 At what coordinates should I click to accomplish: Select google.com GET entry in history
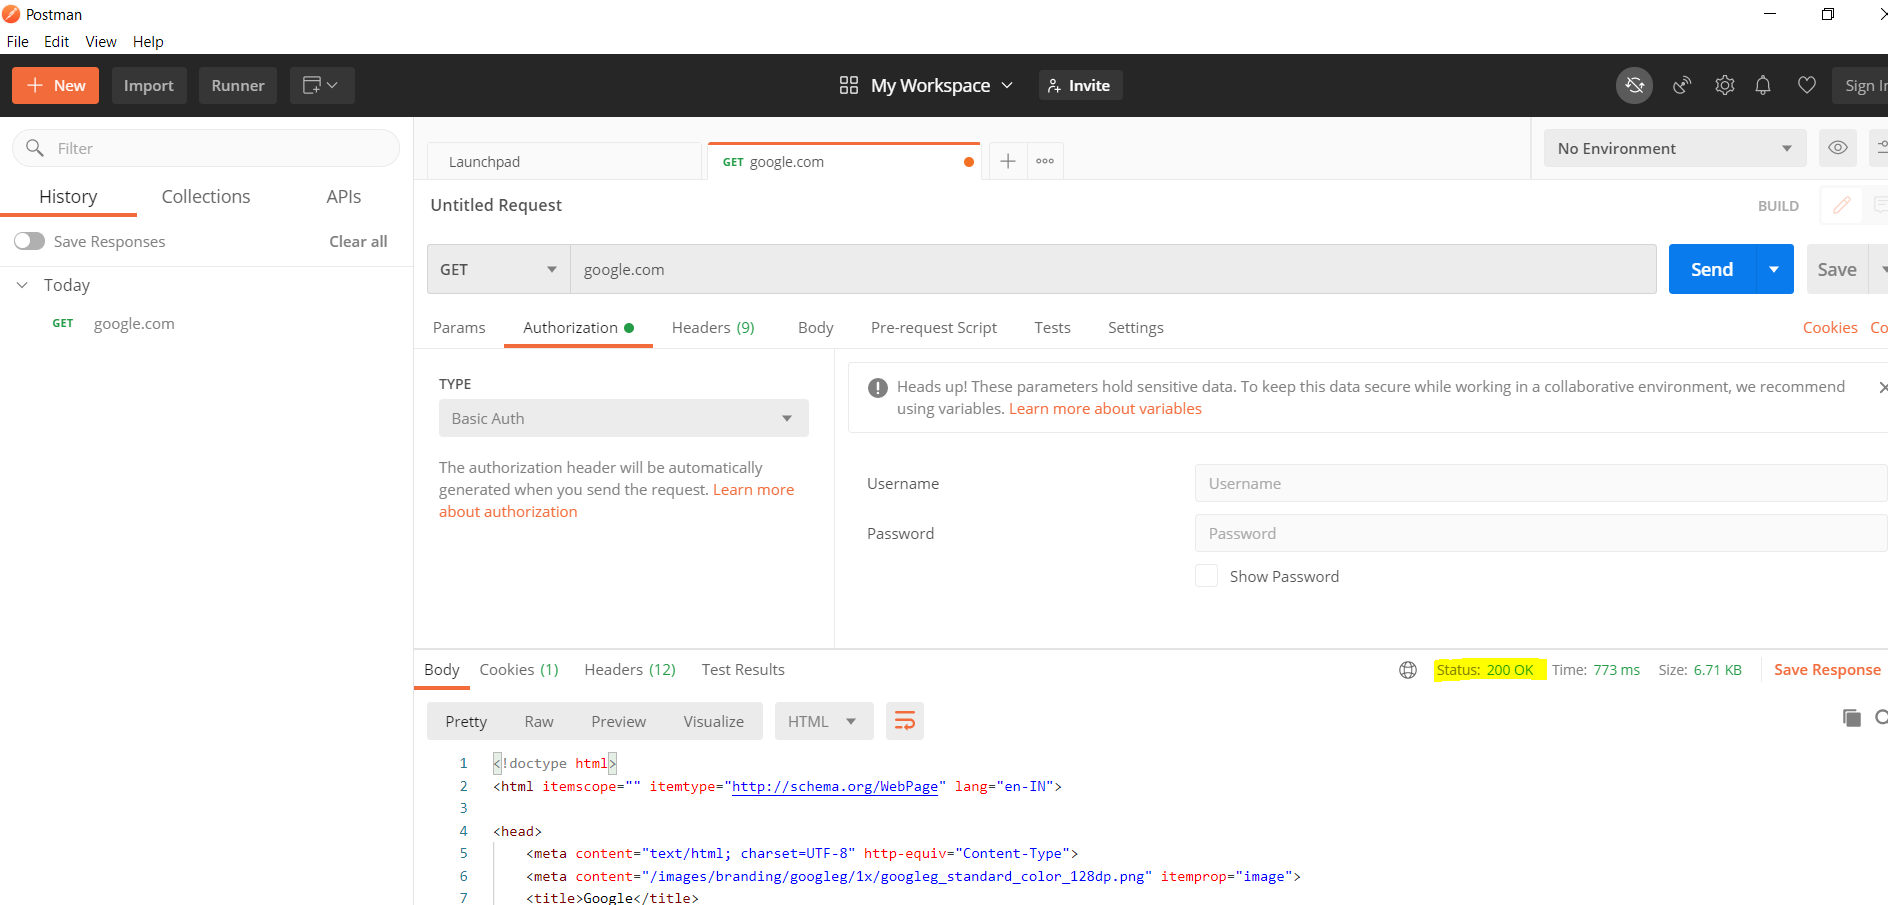click(x=134, y=324)
